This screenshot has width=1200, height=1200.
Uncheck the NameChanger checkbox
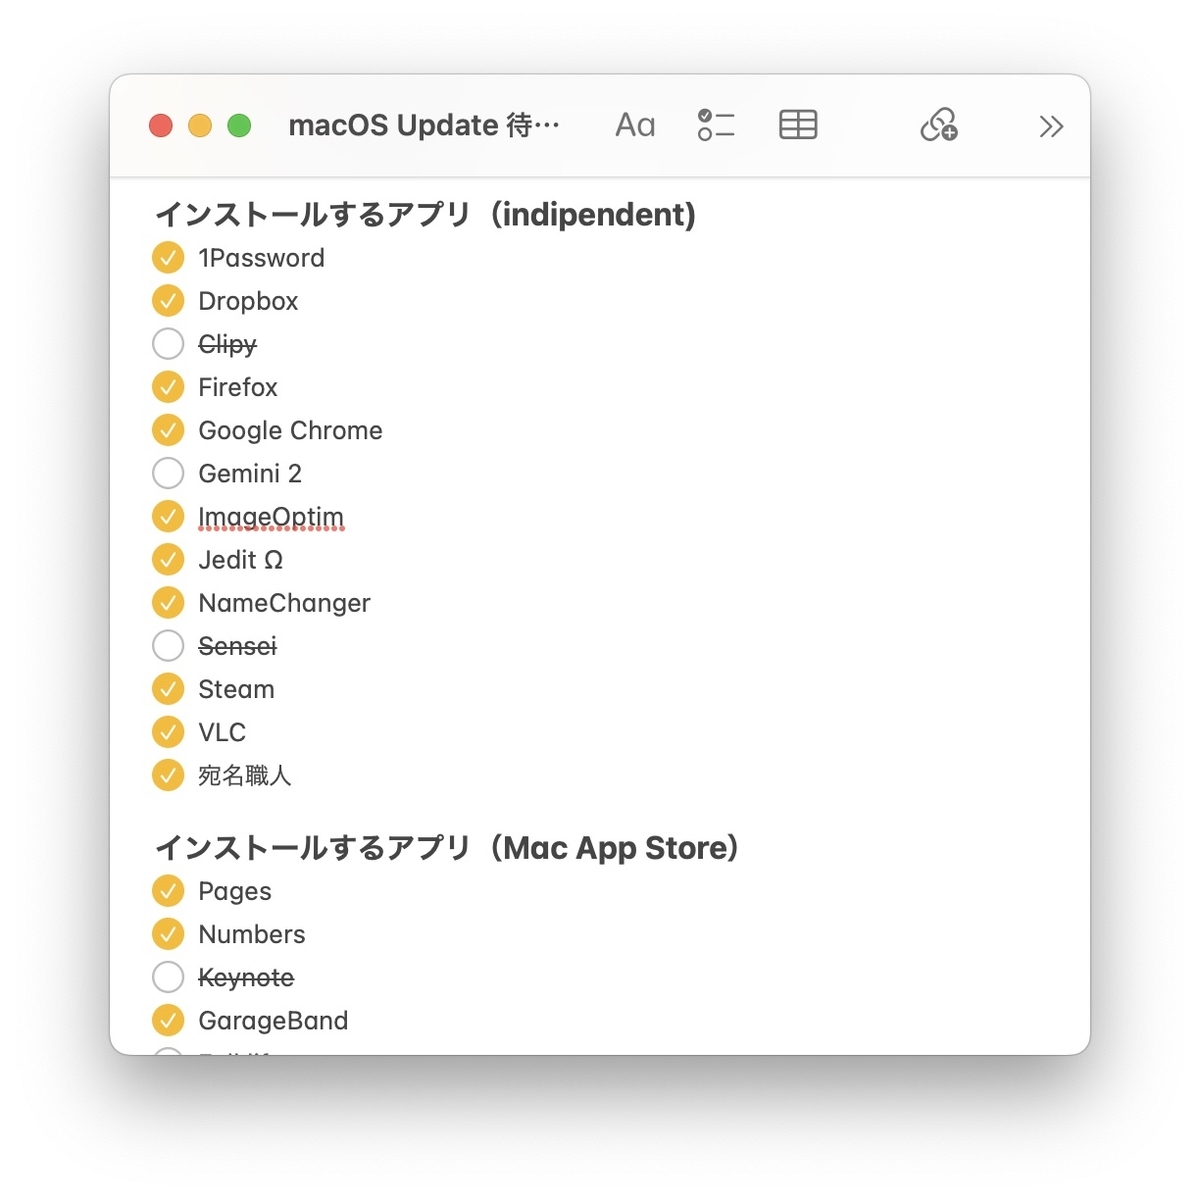pos(168,603)
